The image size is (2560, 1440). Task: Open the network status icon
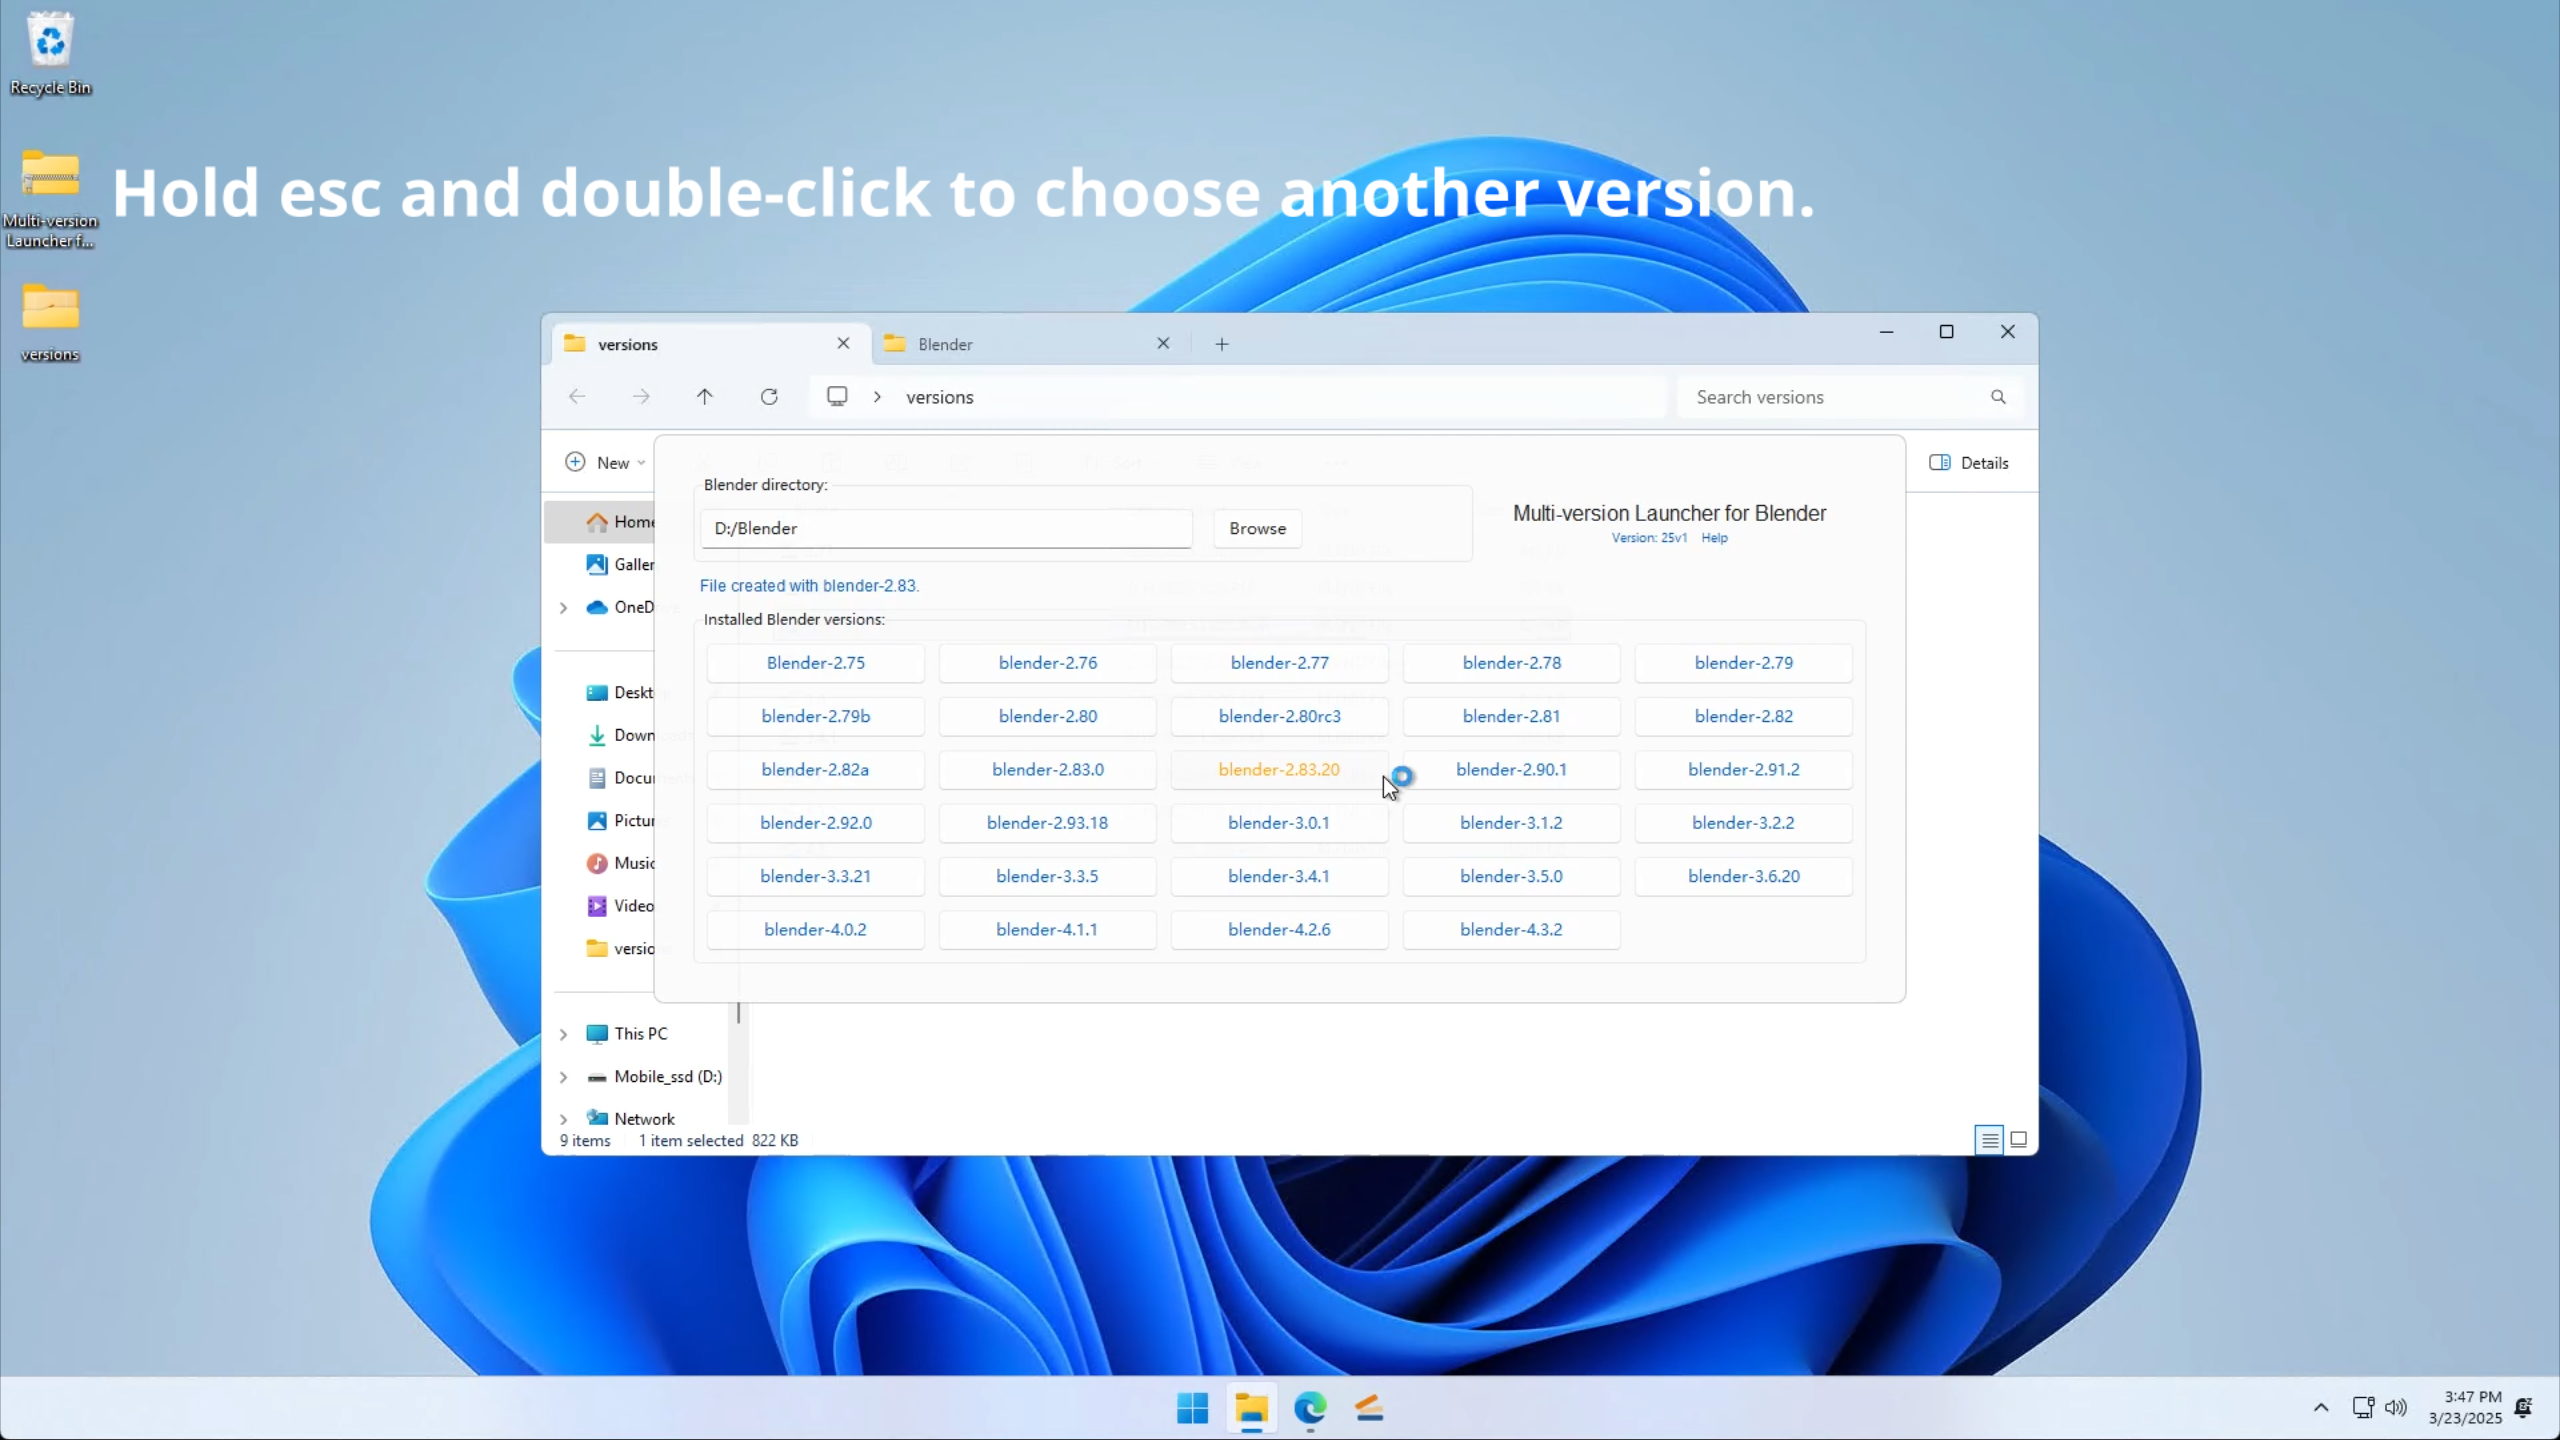2363,1408
